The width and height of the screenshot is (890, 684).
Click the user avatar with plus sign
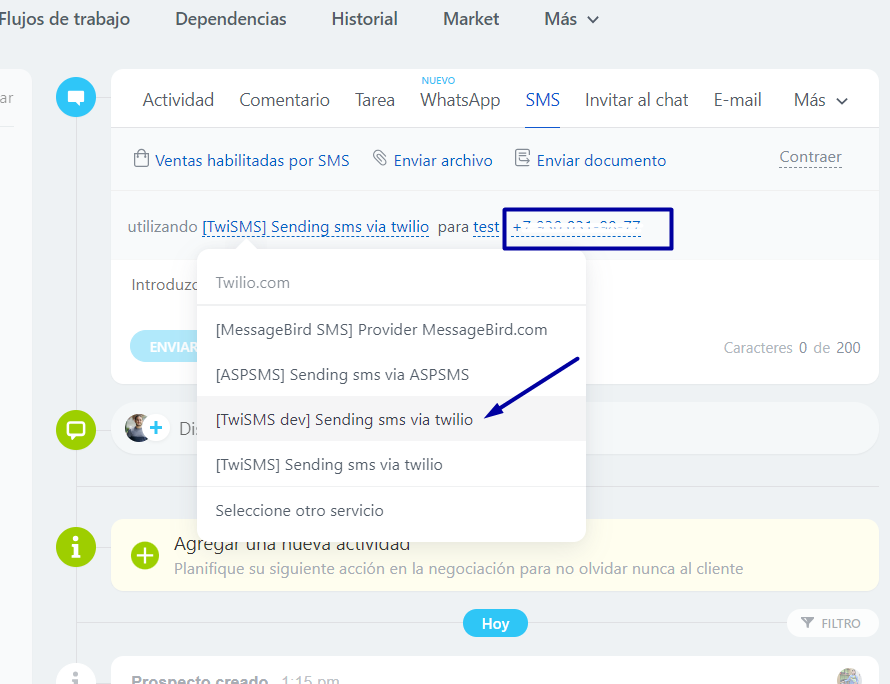tap(145, 428)
